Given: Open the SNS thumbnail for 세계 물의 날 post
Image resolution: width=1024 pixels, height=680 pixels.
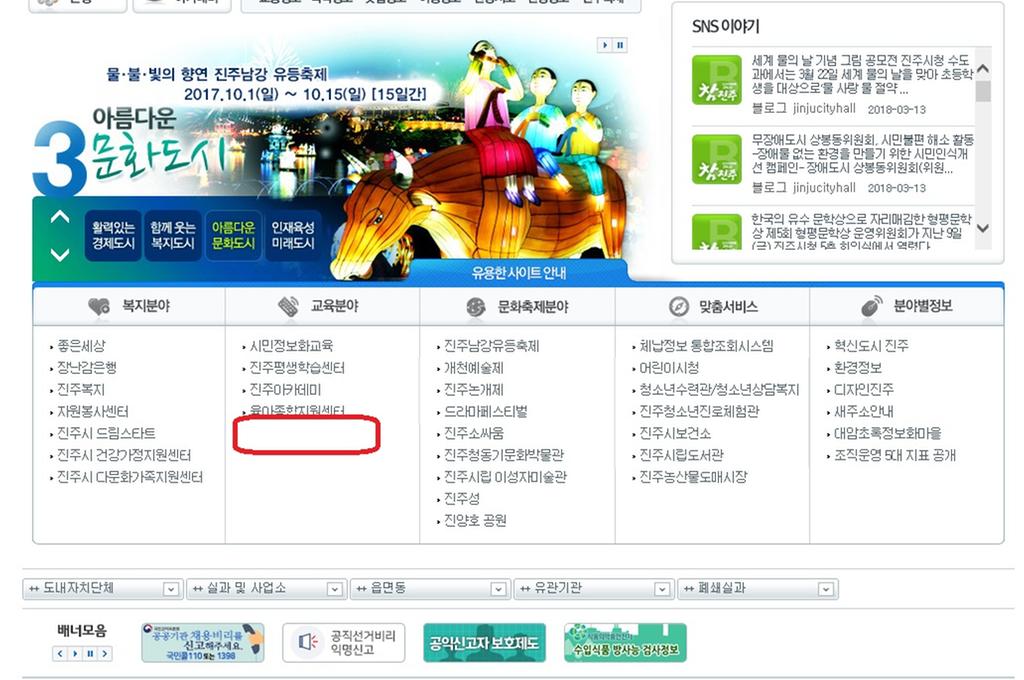Looking at the screenshot, I should pos(716,80).
